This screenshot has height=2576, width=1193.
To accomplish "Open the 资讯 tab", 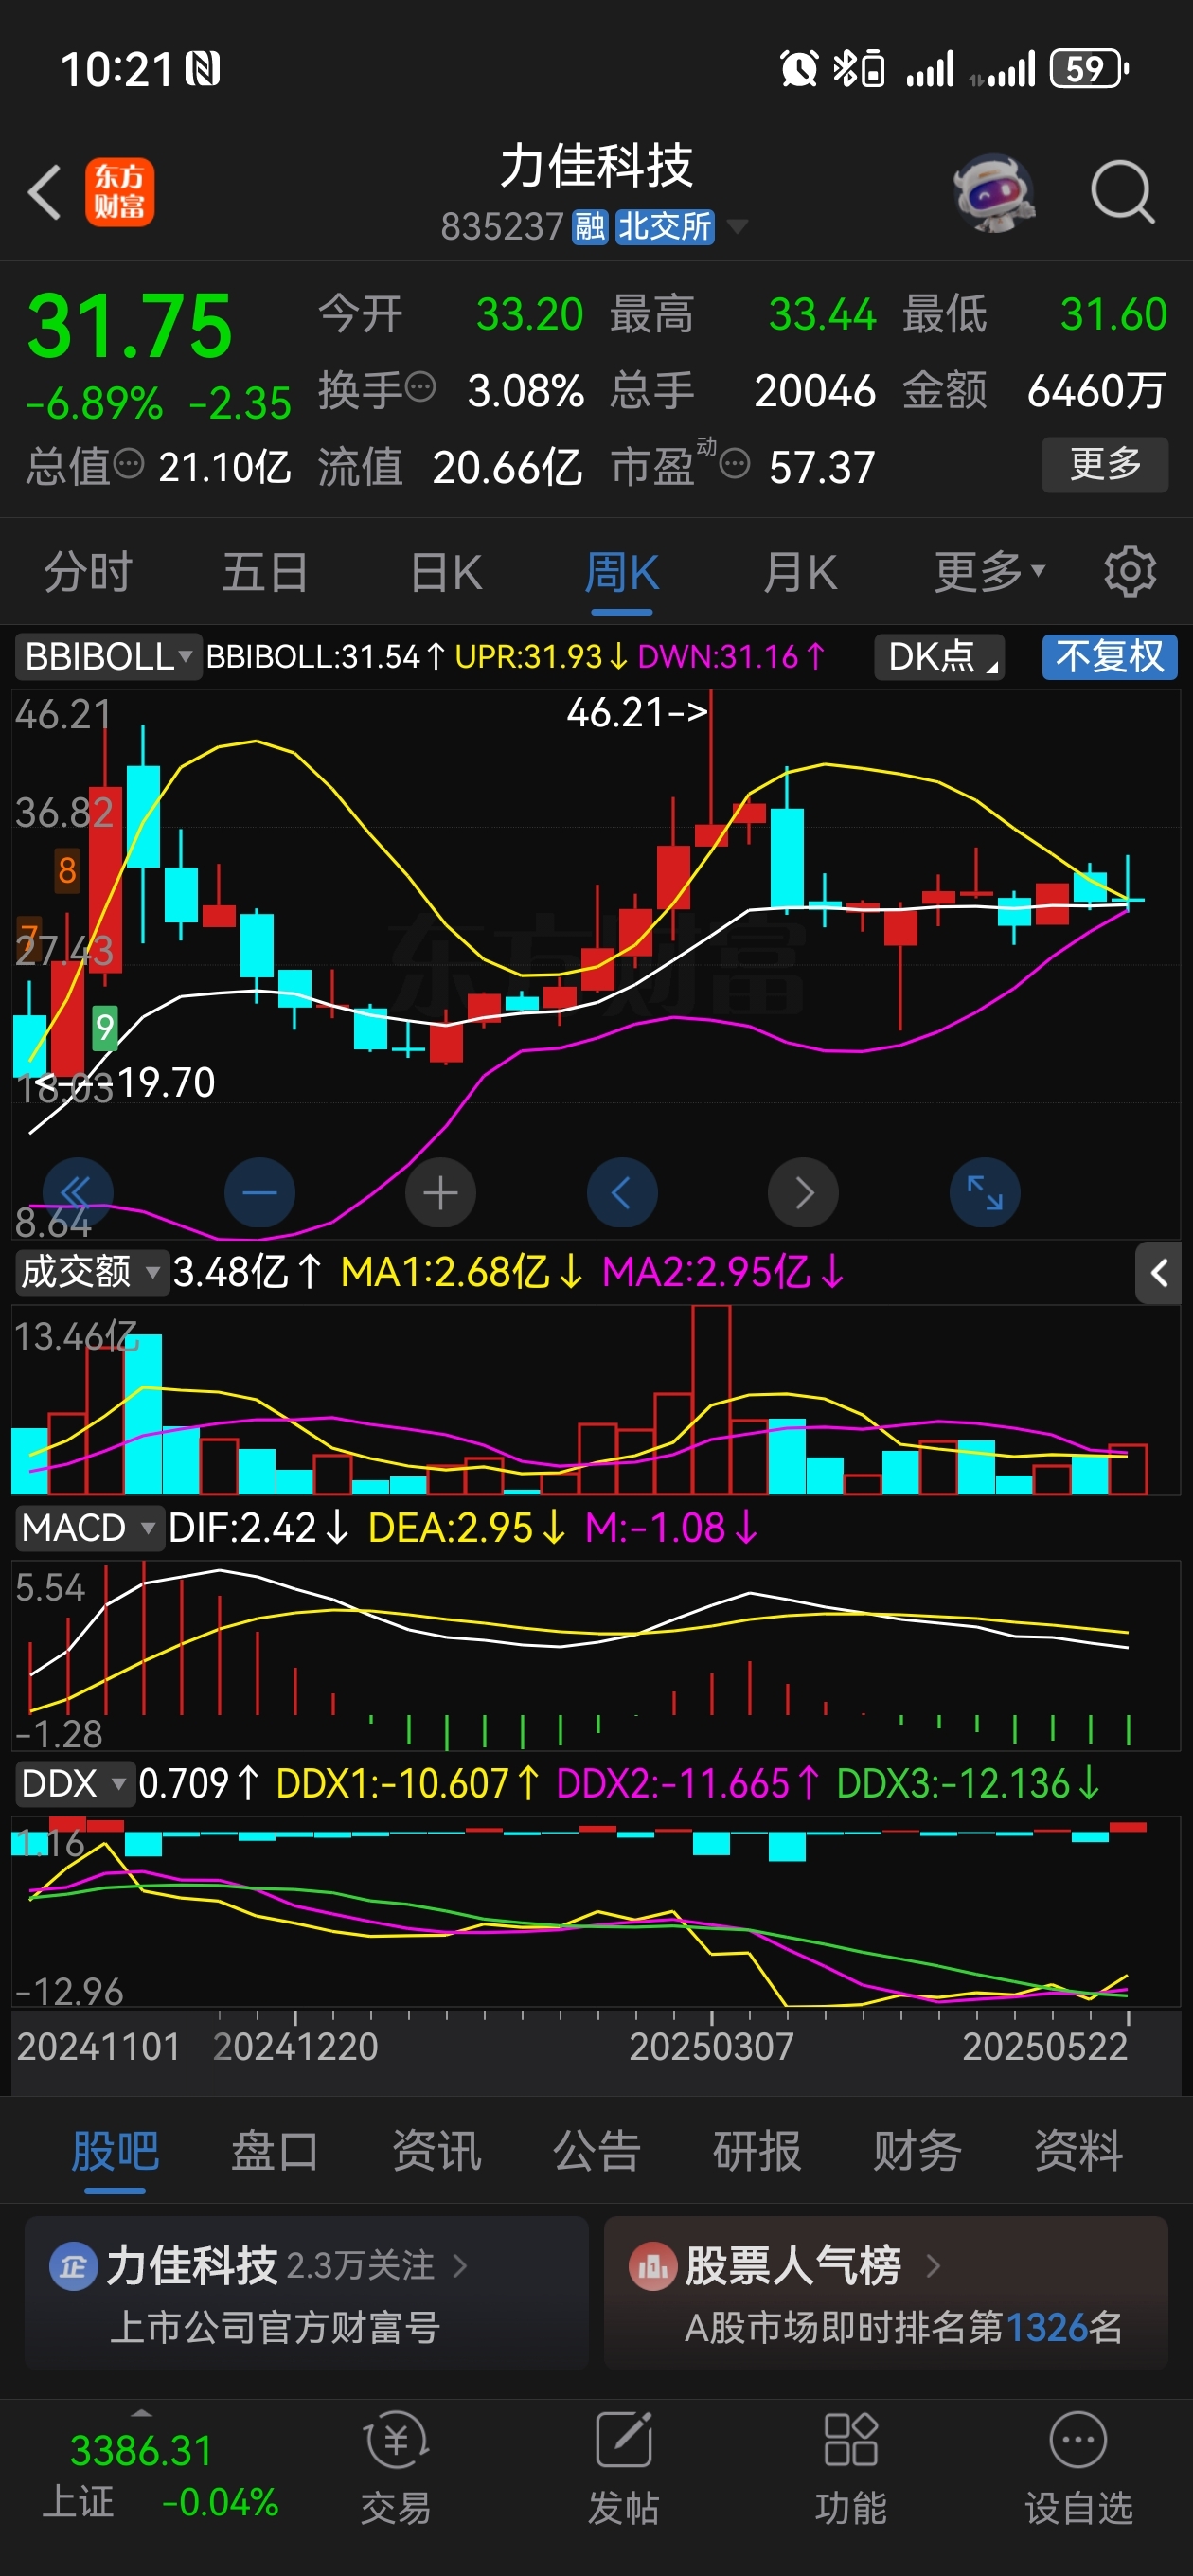I will 436,2150.
